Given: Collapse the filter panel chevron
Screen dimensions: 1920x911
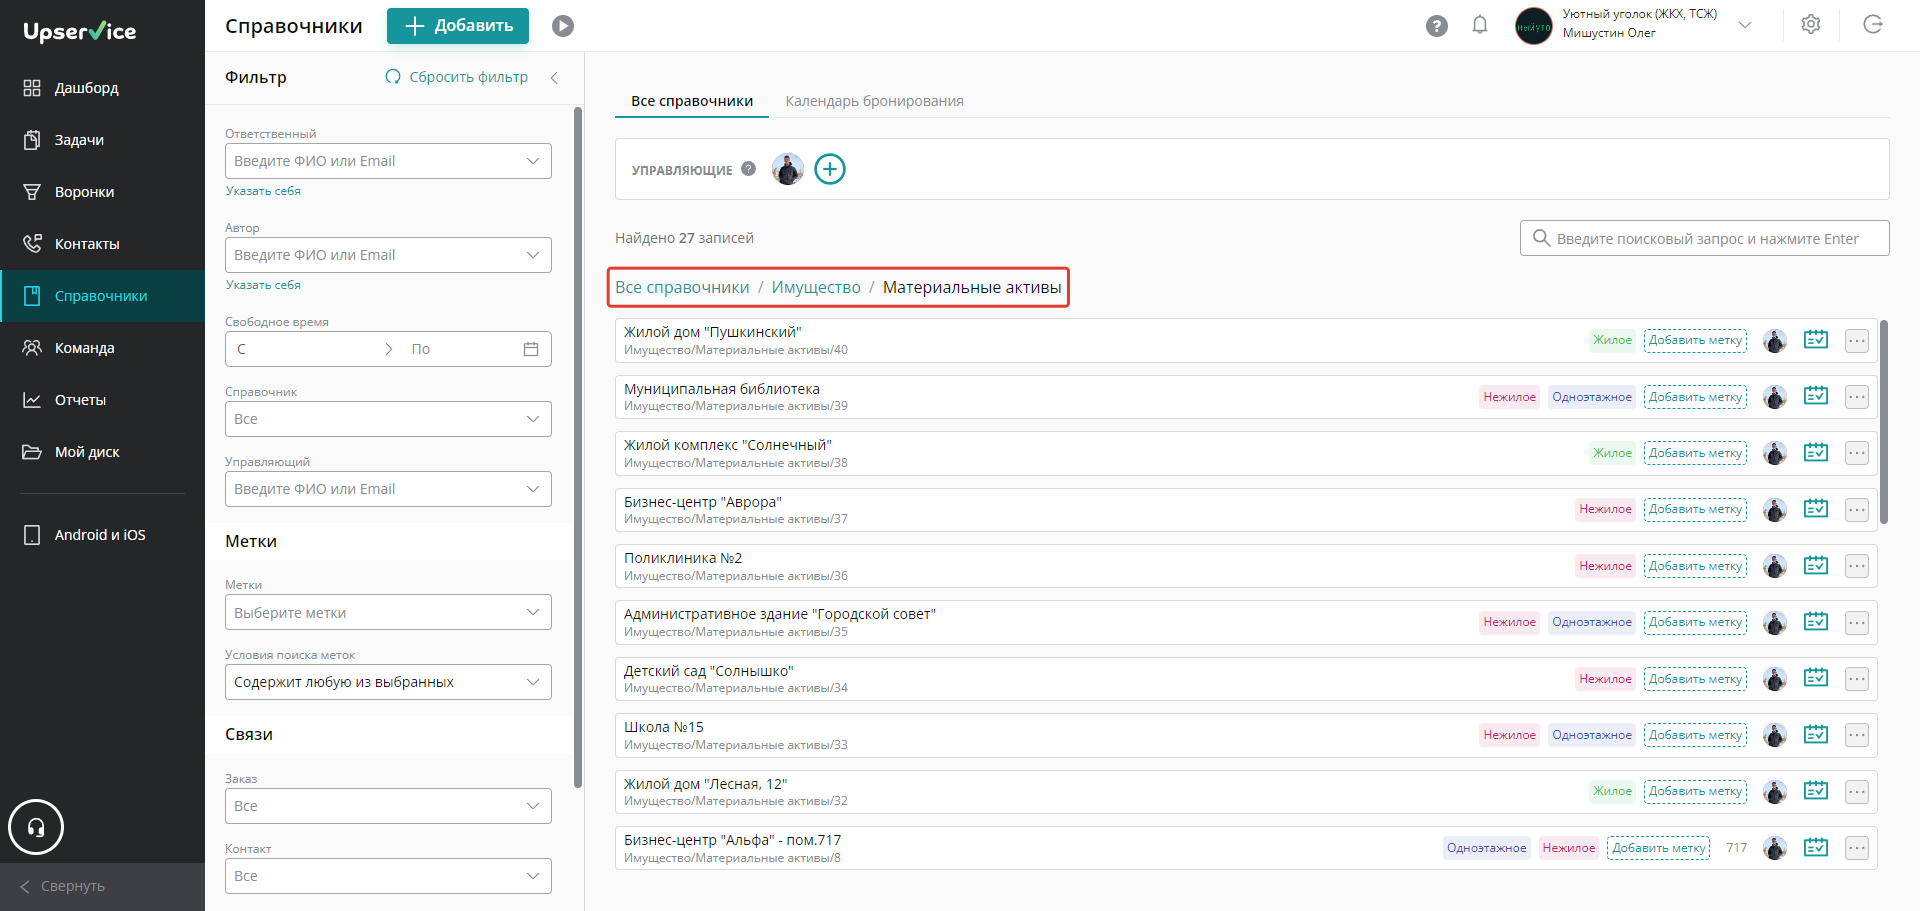Looking at the screenshot, I should [554, 77].
